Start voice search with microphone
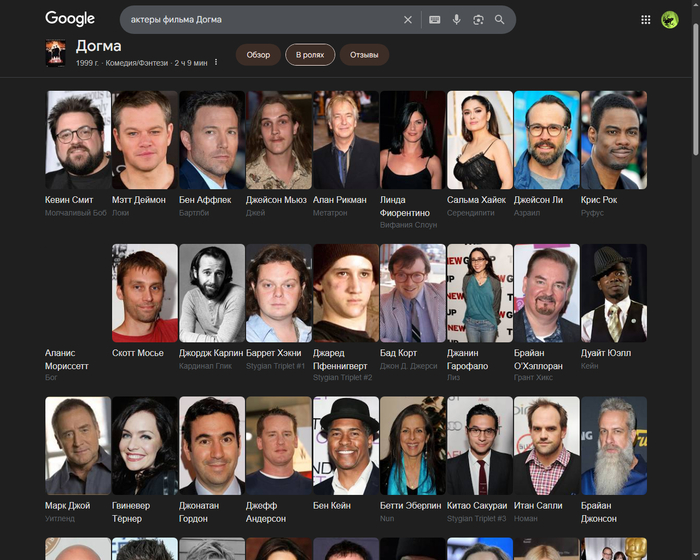700x560 pixels. click(x=457, y=19)
